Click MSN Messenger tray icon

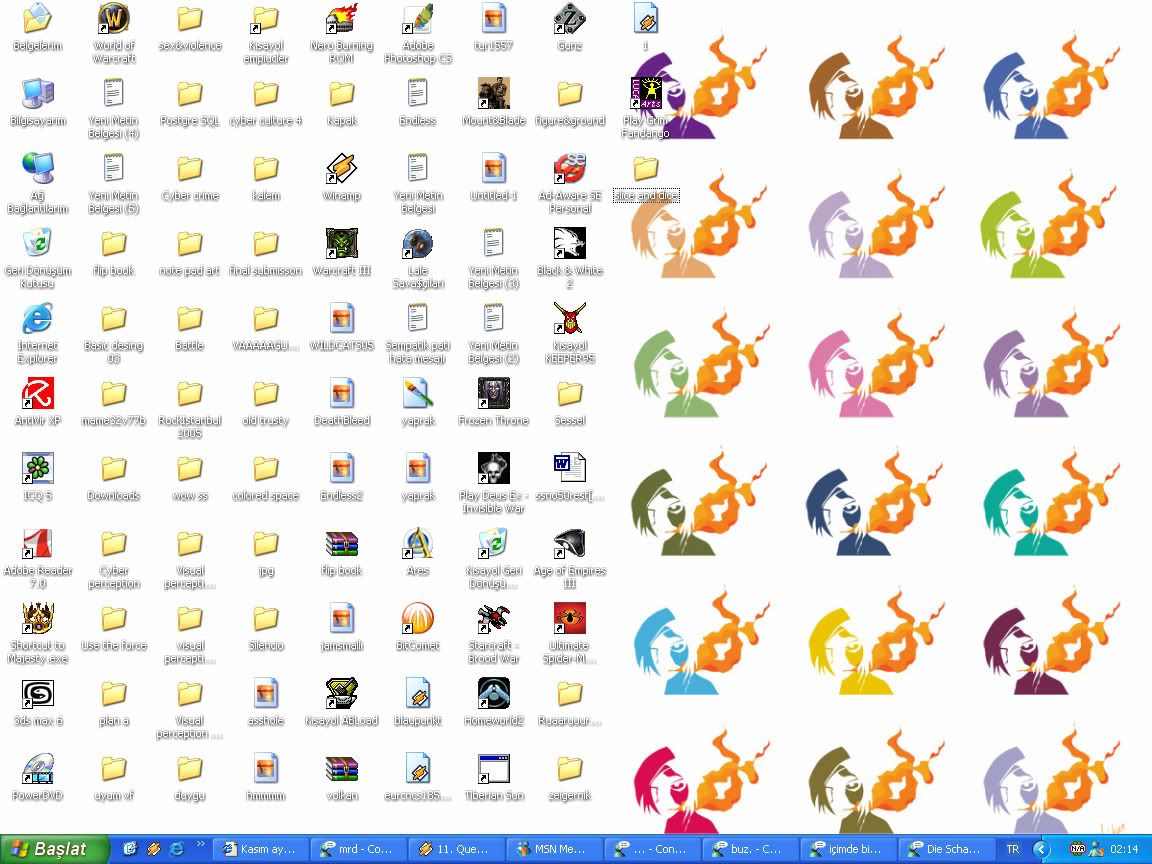click(x=1096, y=849)
